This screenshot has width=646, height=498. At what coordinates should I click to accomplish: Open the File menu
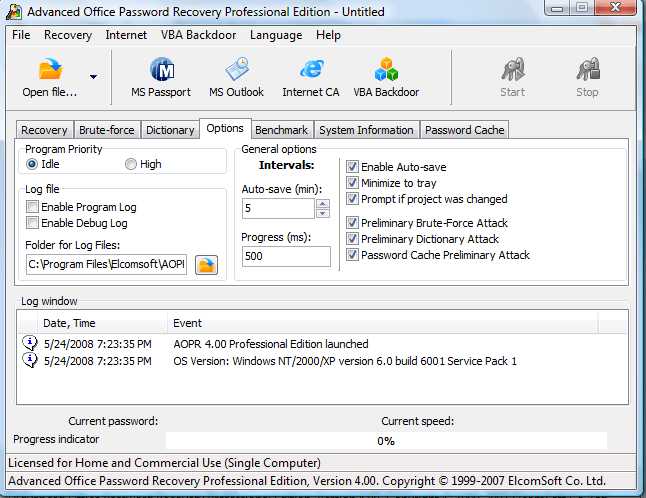tap(21, 35)
